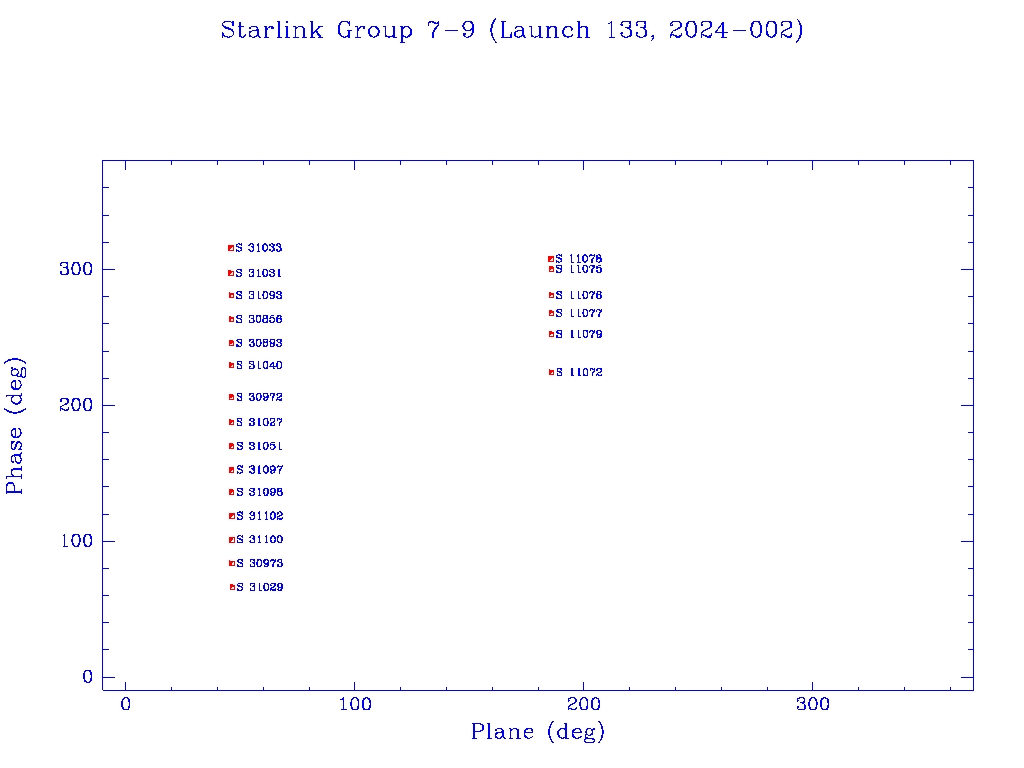Click the red data marker beside S 11079
The image size is (1024, 768).
551,334
